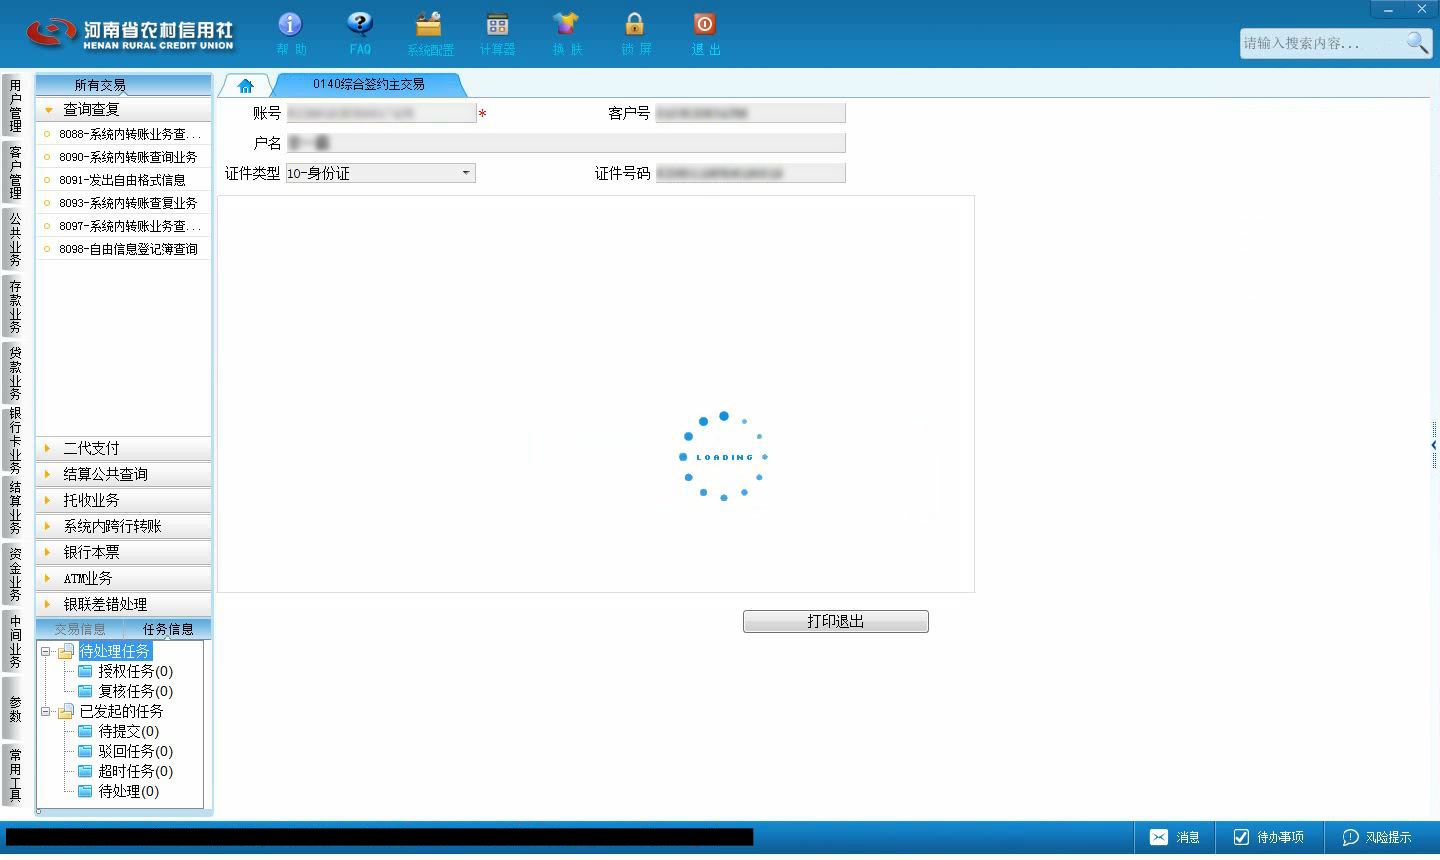Click the 已发起的任务 folder icon

(x=66, y=711)
